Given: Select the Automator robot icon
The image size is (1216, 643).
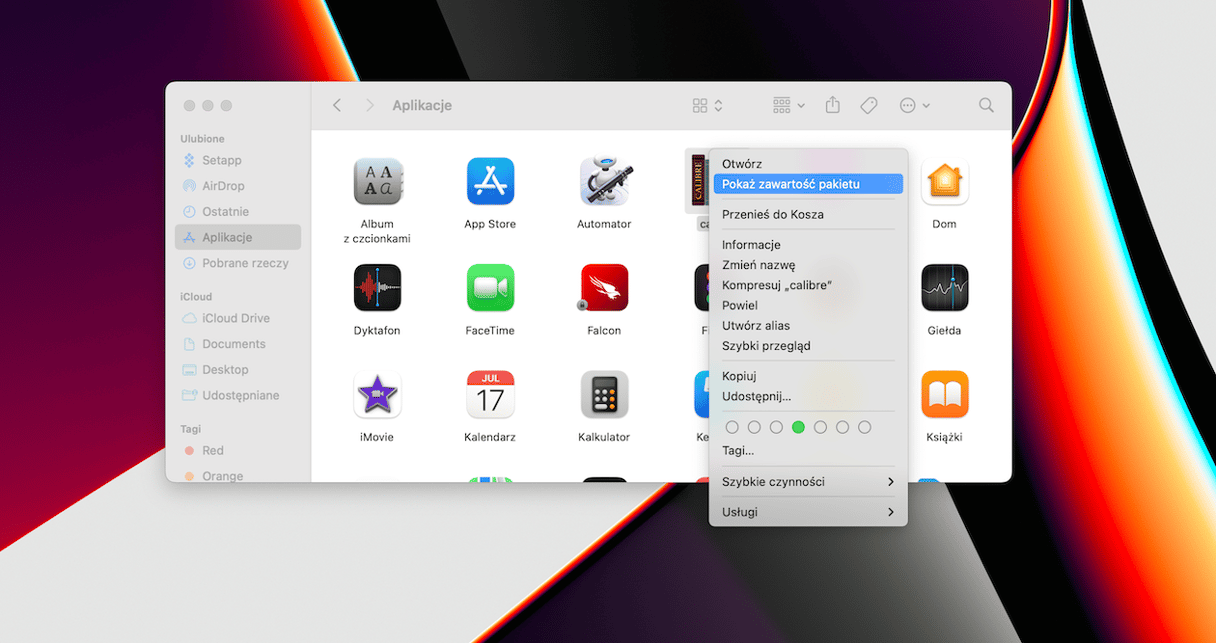Looking at the screenshot, I should (x=604, y=181).
